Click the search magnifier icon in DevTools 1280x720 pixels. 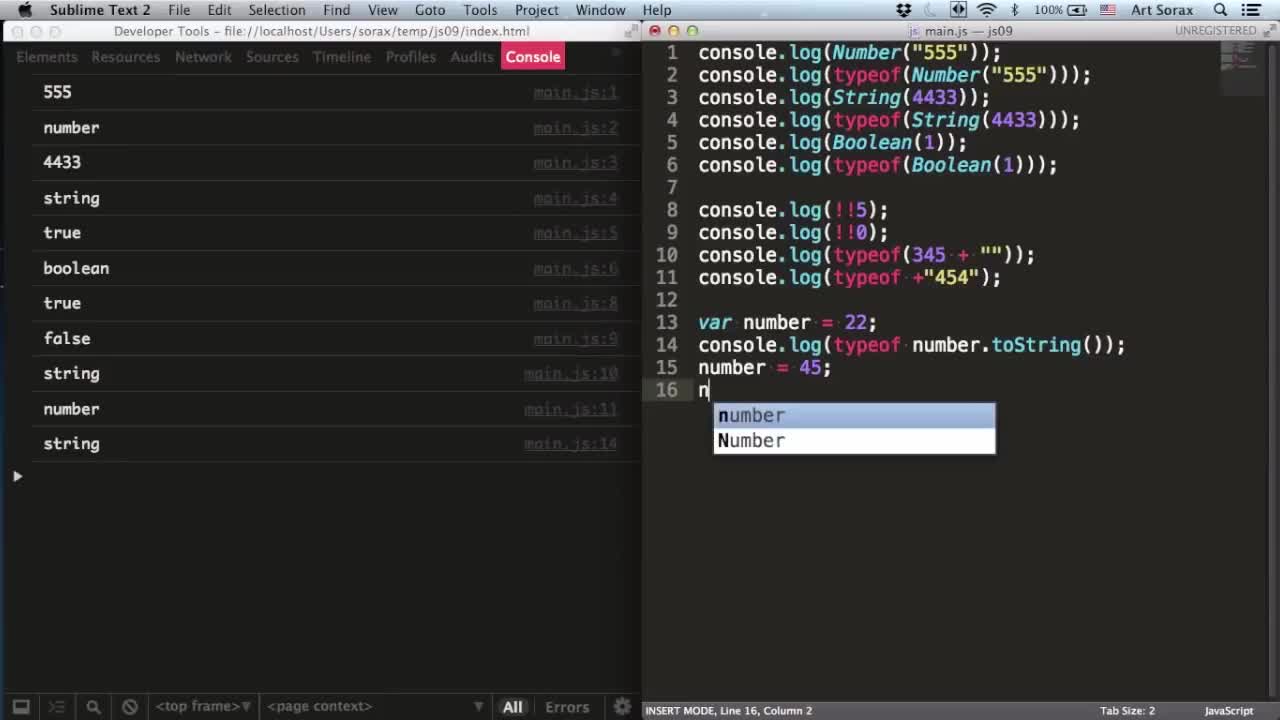[93, 706]
